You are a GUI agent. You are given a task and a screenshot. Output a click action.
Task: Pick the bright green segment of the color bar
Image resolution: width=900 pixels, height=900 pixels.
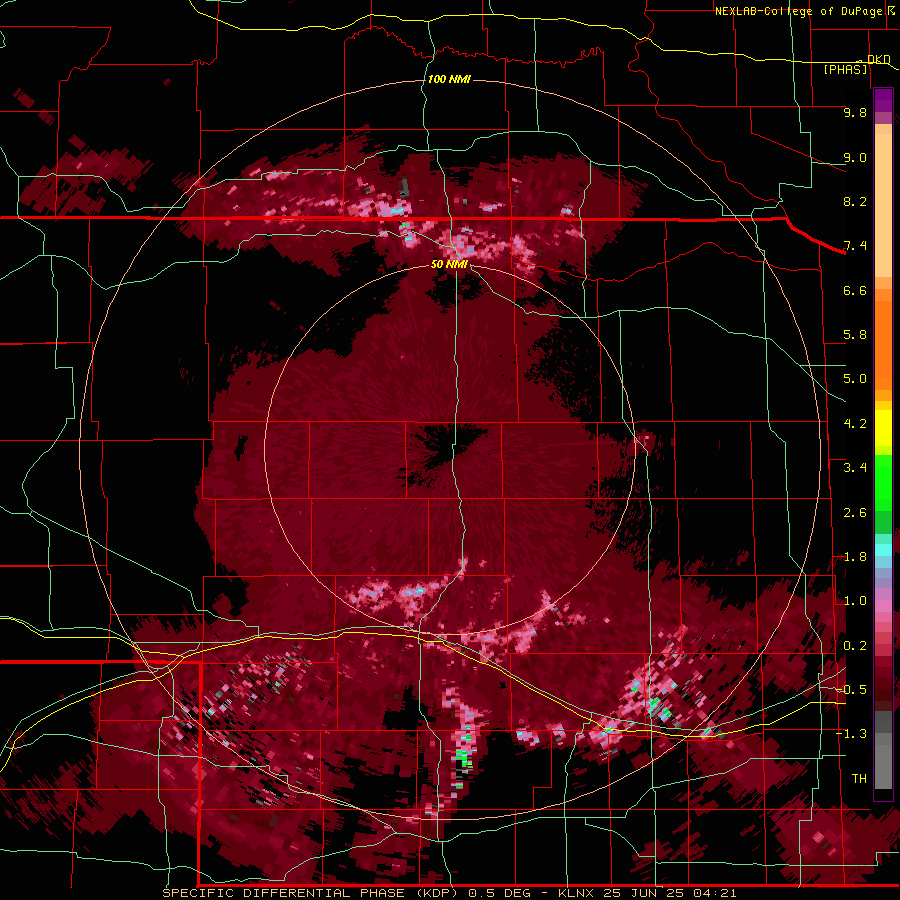pos(883,482)
